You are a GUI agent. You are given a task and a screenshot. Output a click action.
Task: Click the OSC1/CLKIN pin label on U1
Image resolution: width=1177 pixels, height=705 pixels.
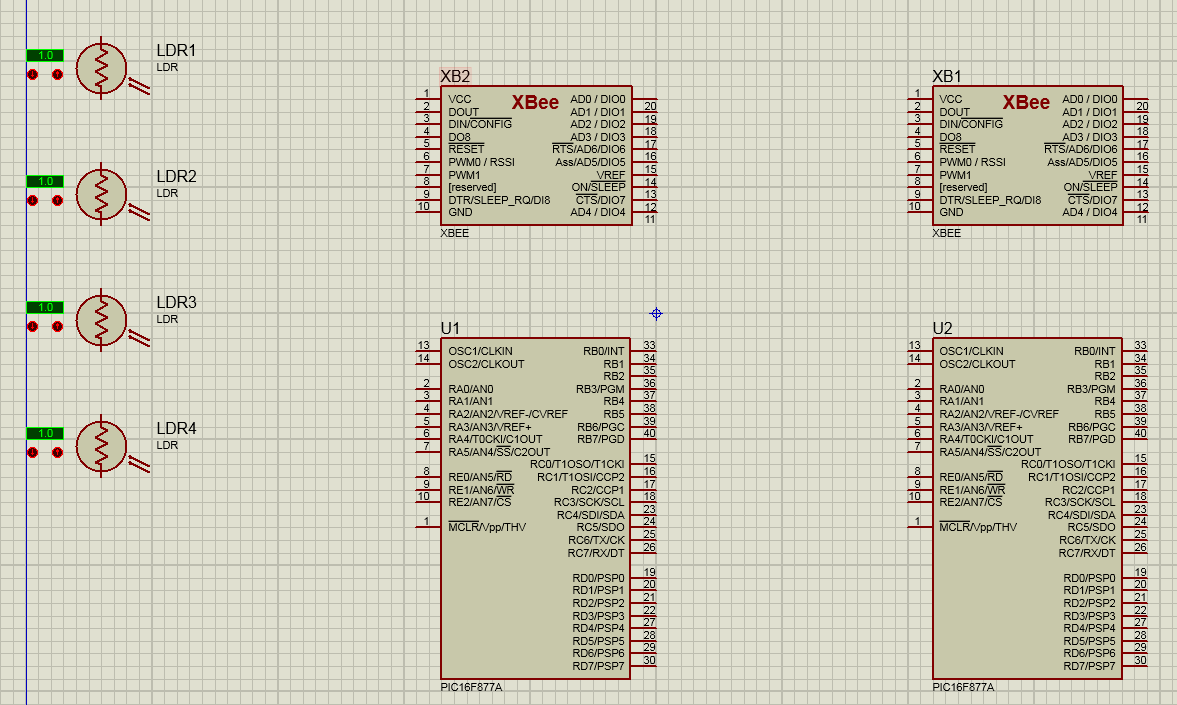click(x=480, y=351)
